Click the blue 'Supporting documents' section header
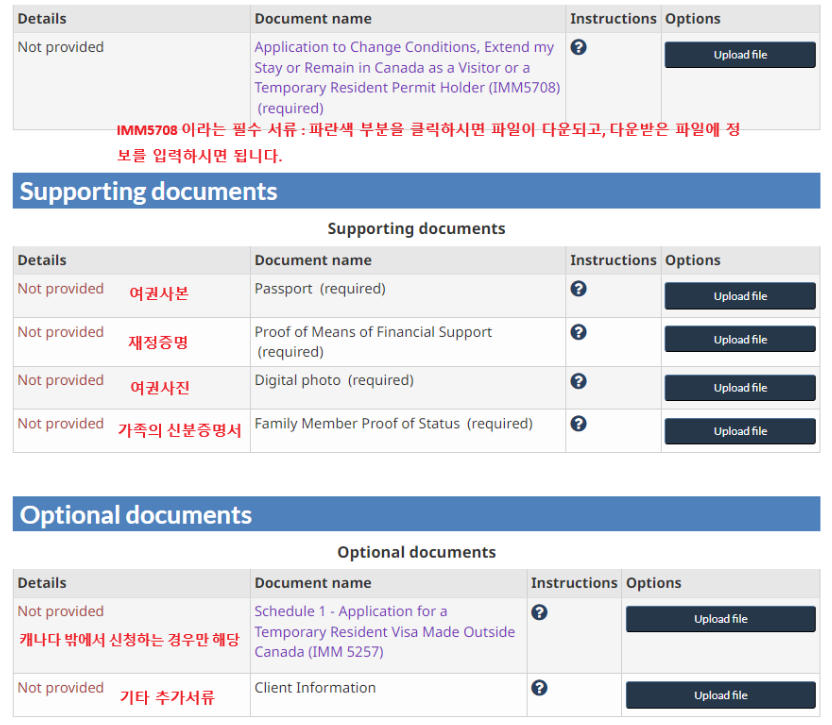Image resolution: width=832 pixels, height=725 pixels. [417, 191]
